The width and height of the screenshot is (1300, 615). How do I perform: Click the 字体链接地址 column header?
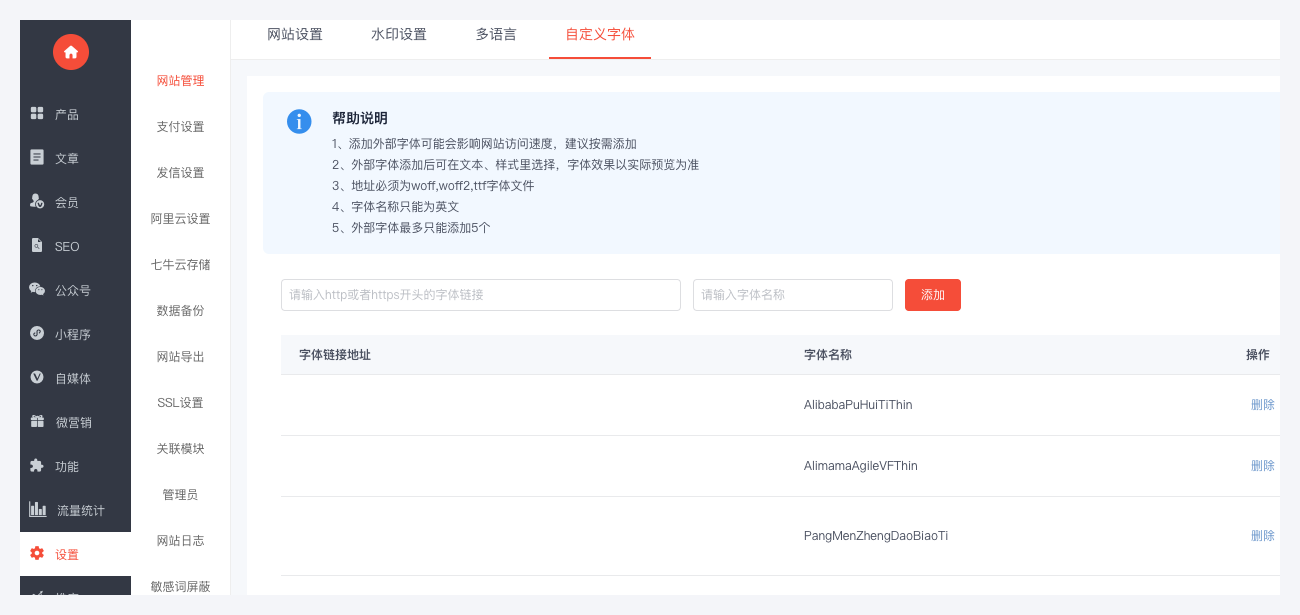[335, 355]
